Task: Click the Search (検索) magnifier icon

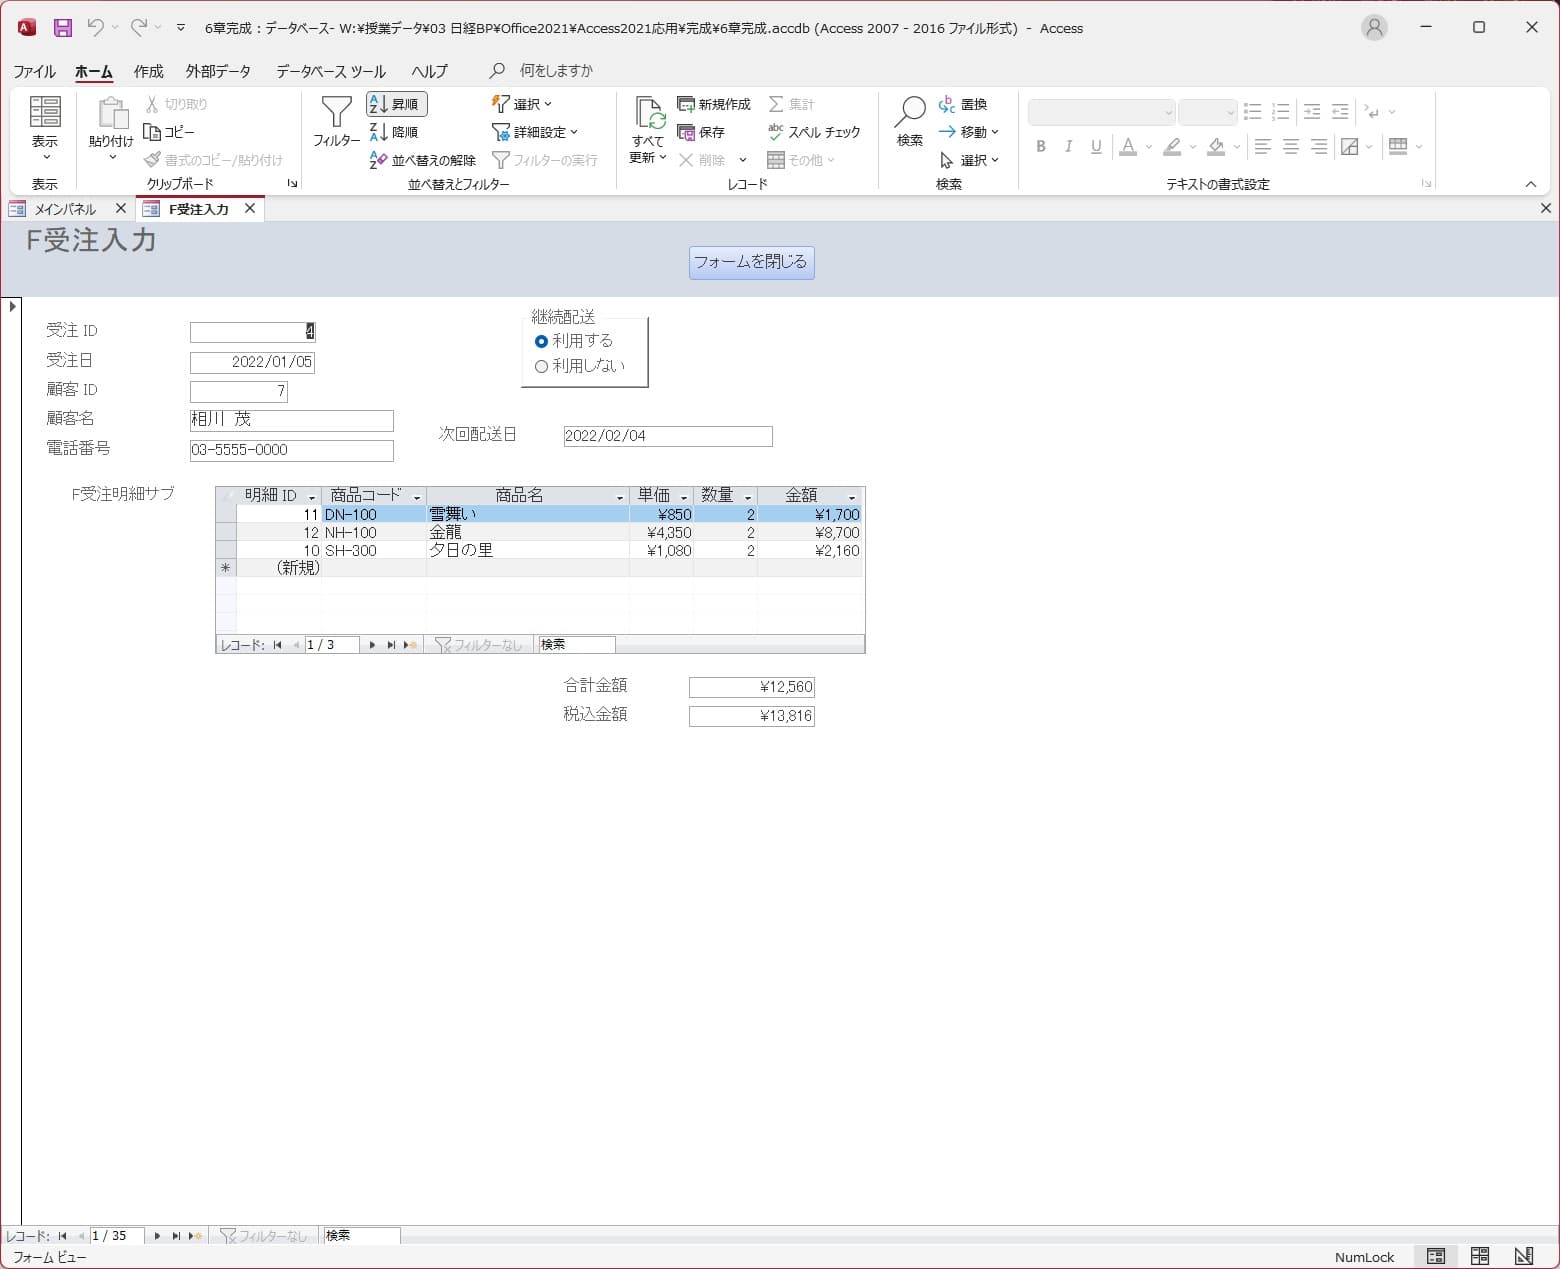Action: pyautogui.click(x=909, y=121)
